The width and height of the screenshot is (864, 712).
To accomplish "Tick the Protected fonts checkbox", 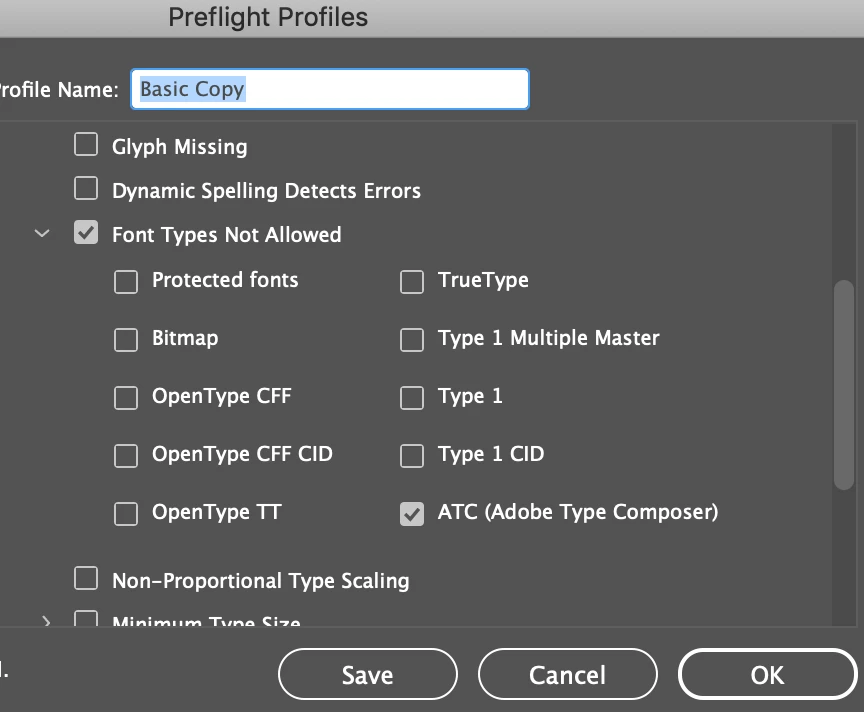I will 126,282.
